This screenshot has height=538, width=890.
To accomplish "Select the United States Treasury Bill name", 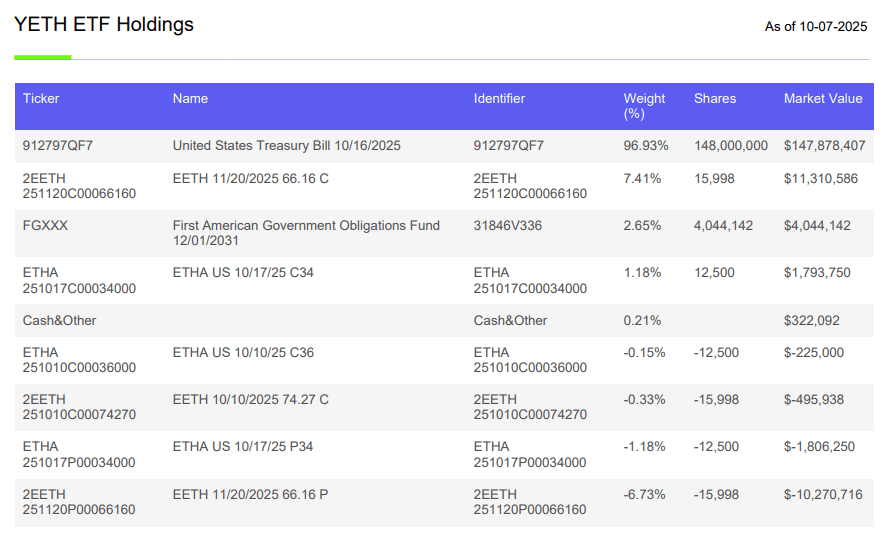I will pyautogui.click(x=286, y=146).
